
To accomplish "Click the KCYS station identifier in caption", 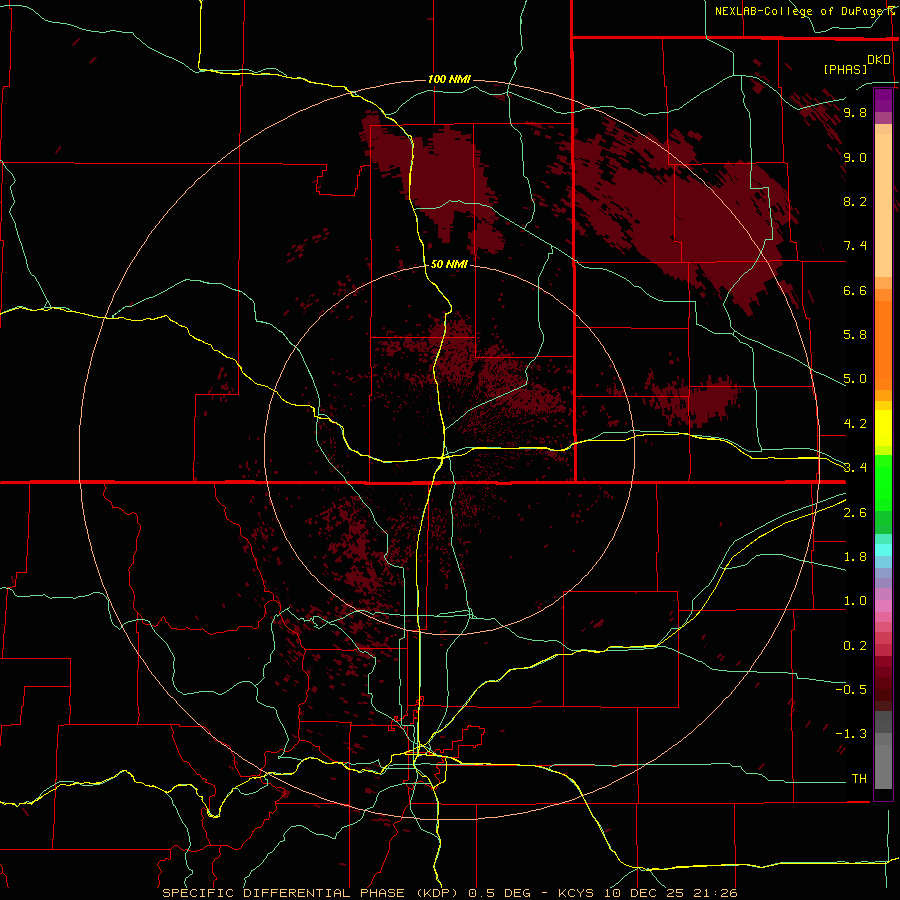I will pos(577,893).
